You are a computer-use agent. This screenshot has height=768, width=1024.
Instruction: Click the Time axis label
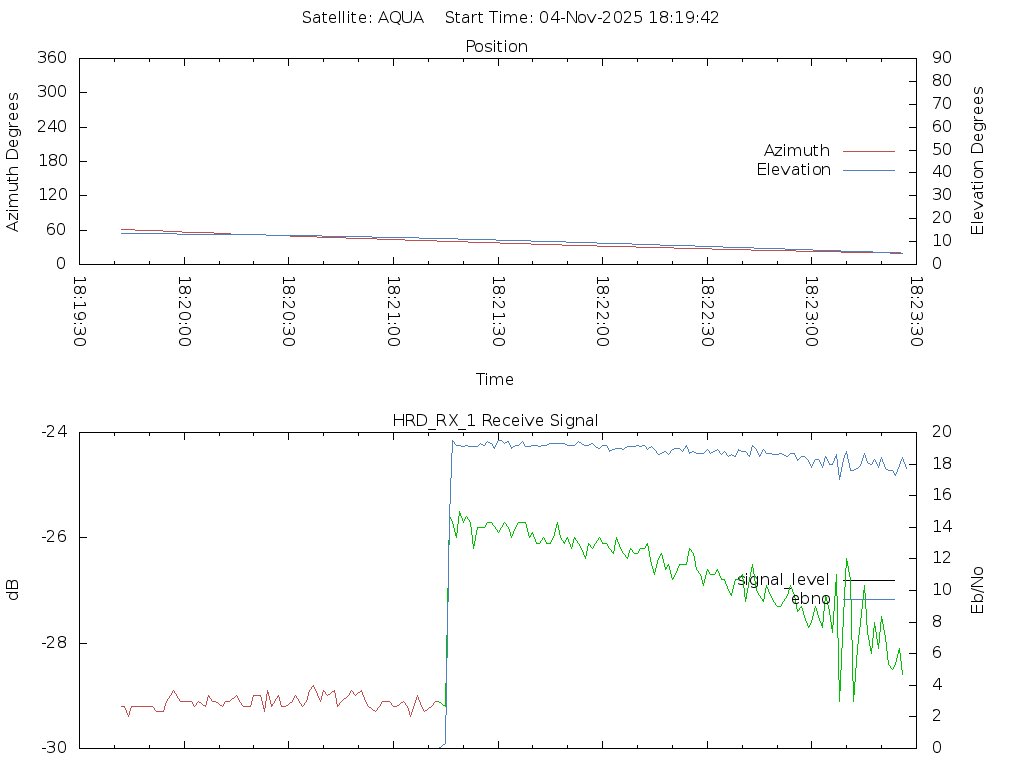[x=495, y=379]
